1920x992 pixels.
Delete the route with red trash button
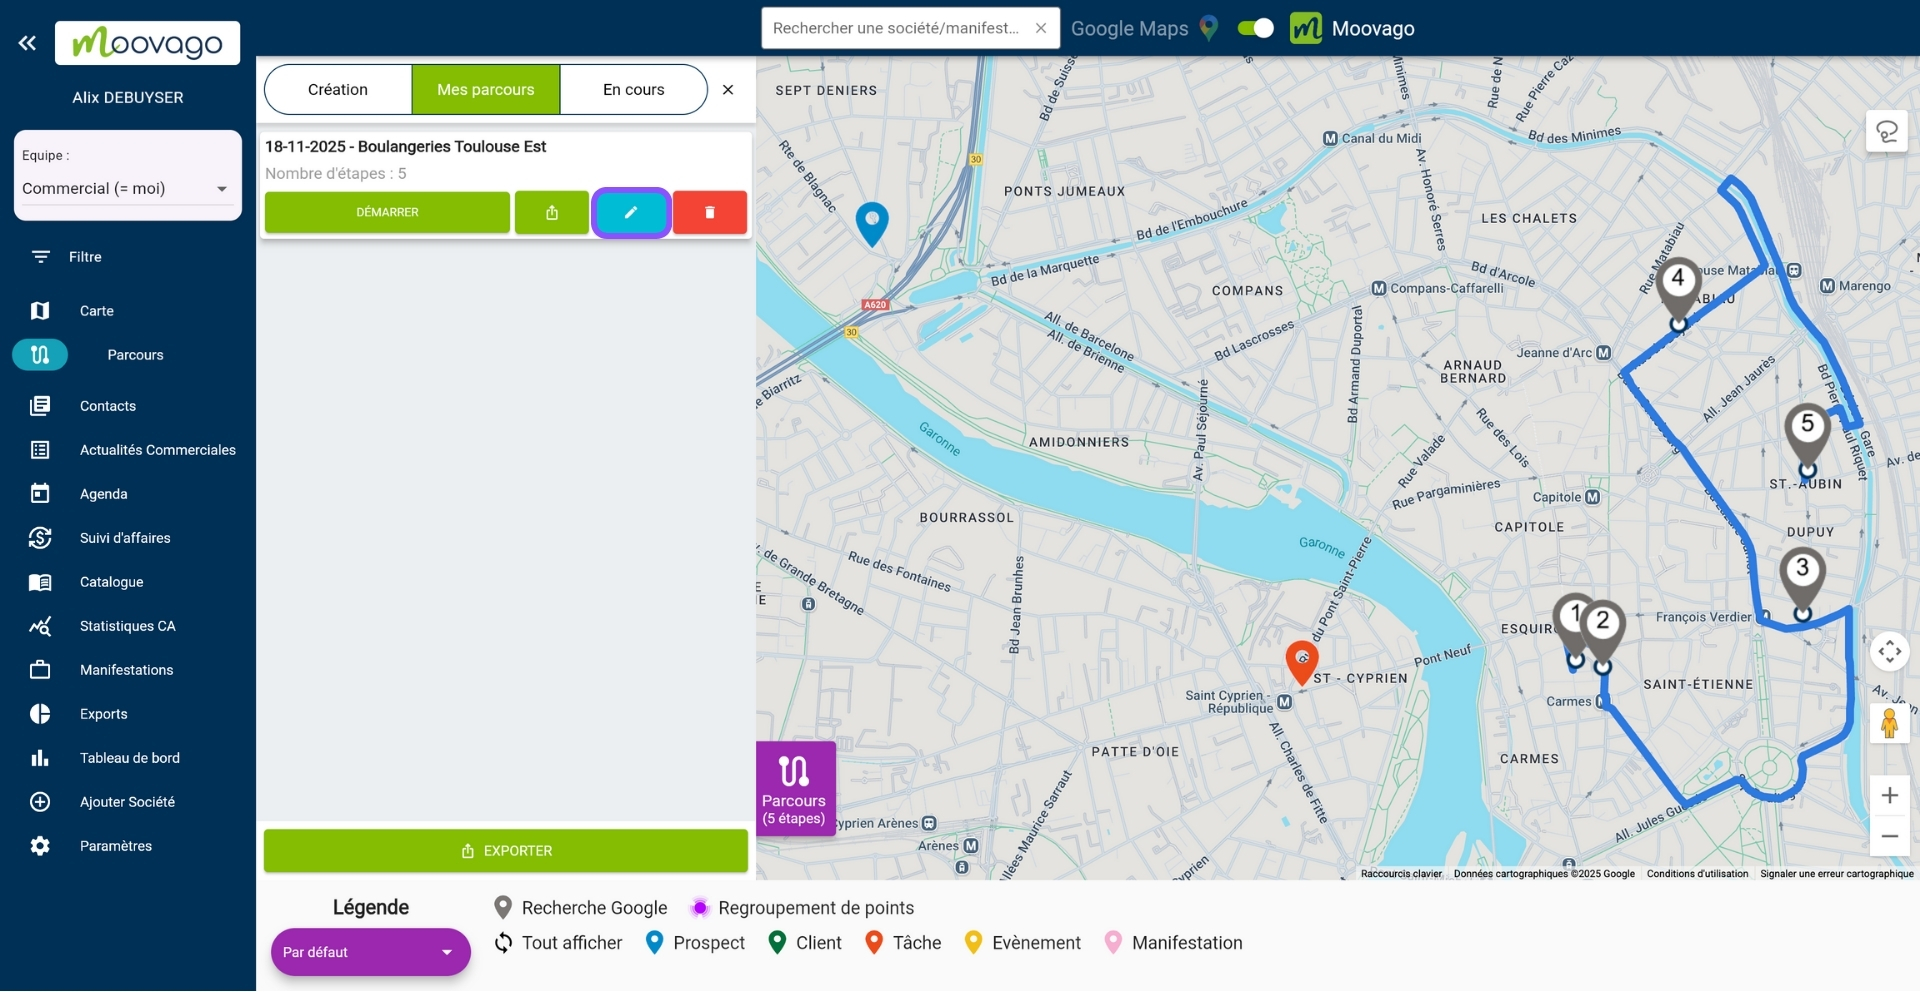click(710, 213)
